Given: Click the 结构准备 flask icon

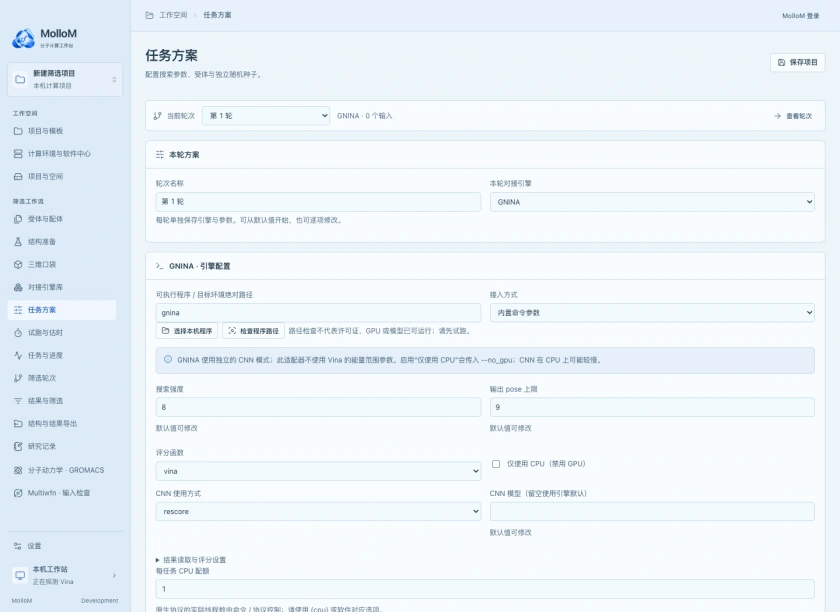Looking at the screenshot, I should coord(18,242).
